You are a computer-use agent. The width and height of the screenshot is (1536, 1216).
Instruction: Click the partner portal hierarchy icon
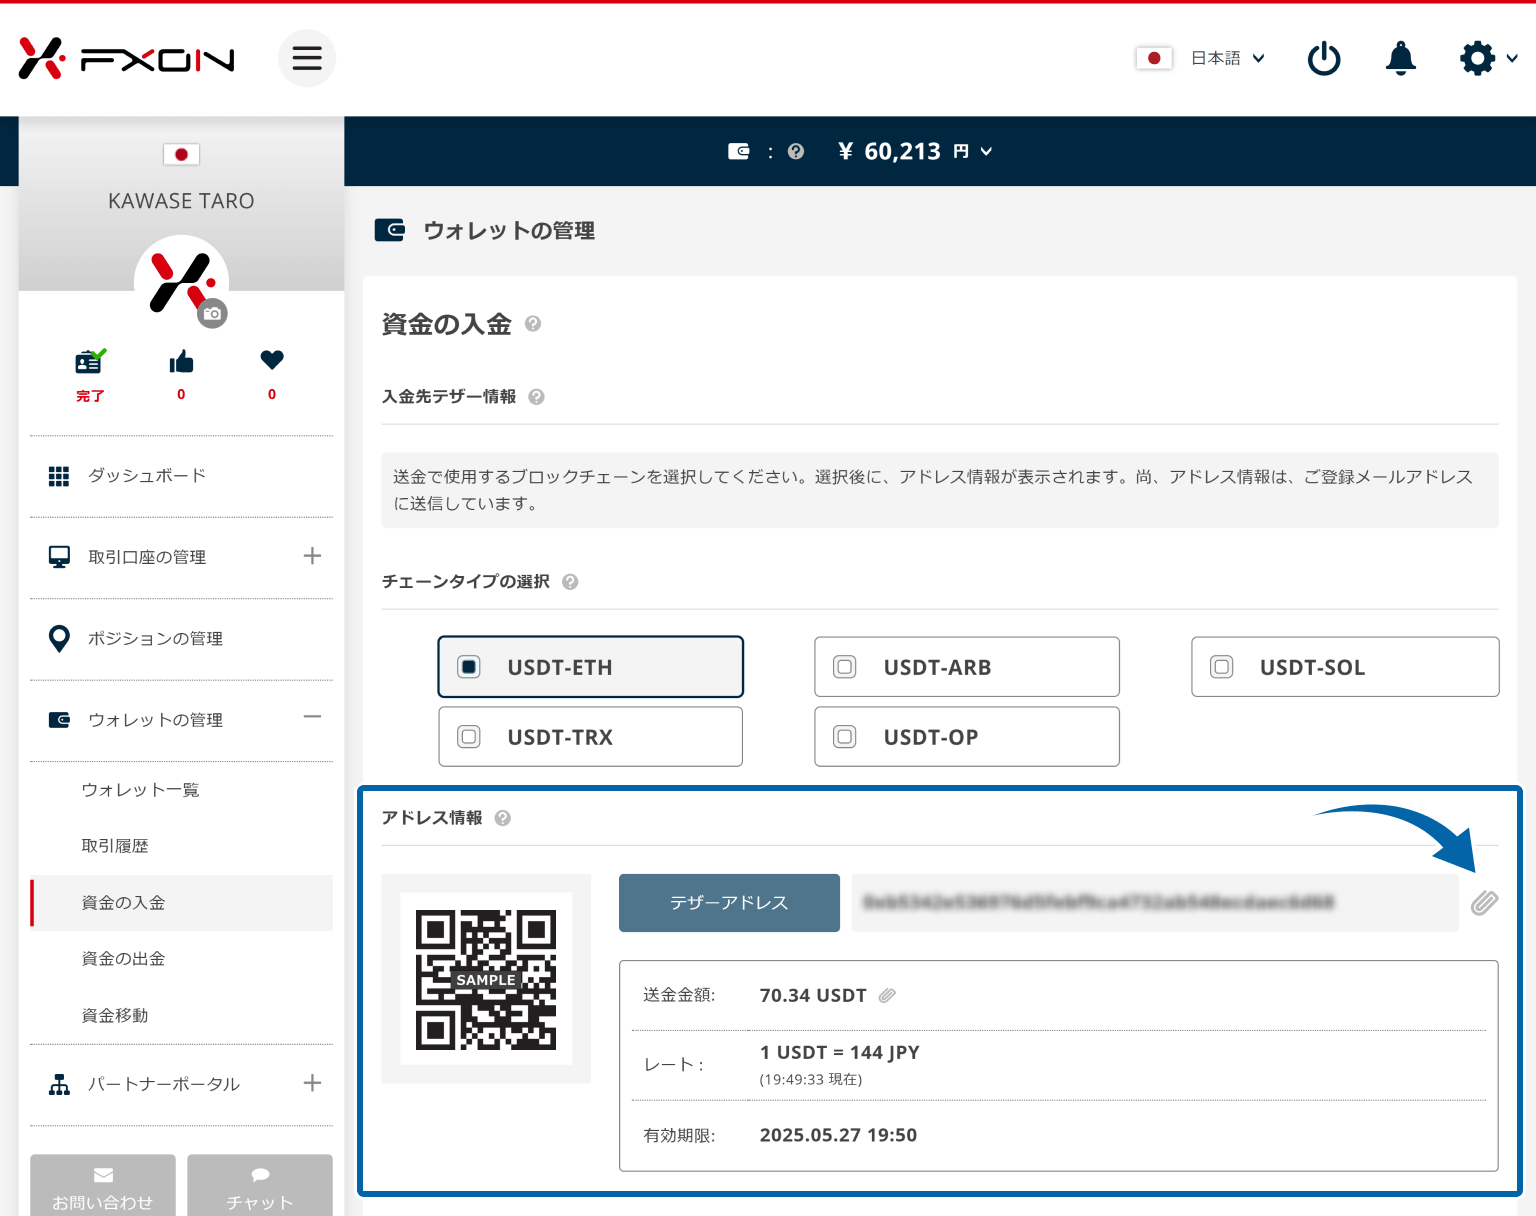[x=59, y=1084]
